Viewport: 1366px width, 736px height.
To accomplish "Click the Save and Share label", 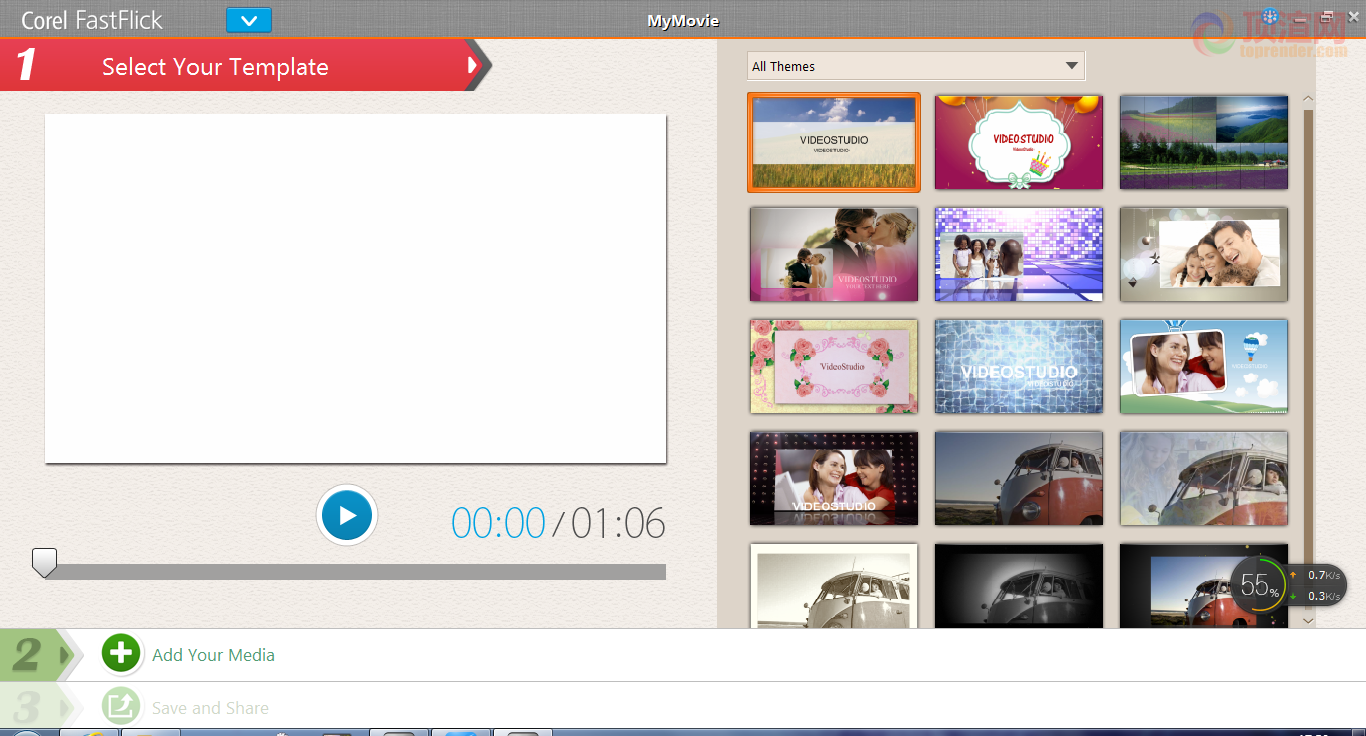I will [210, 708].
